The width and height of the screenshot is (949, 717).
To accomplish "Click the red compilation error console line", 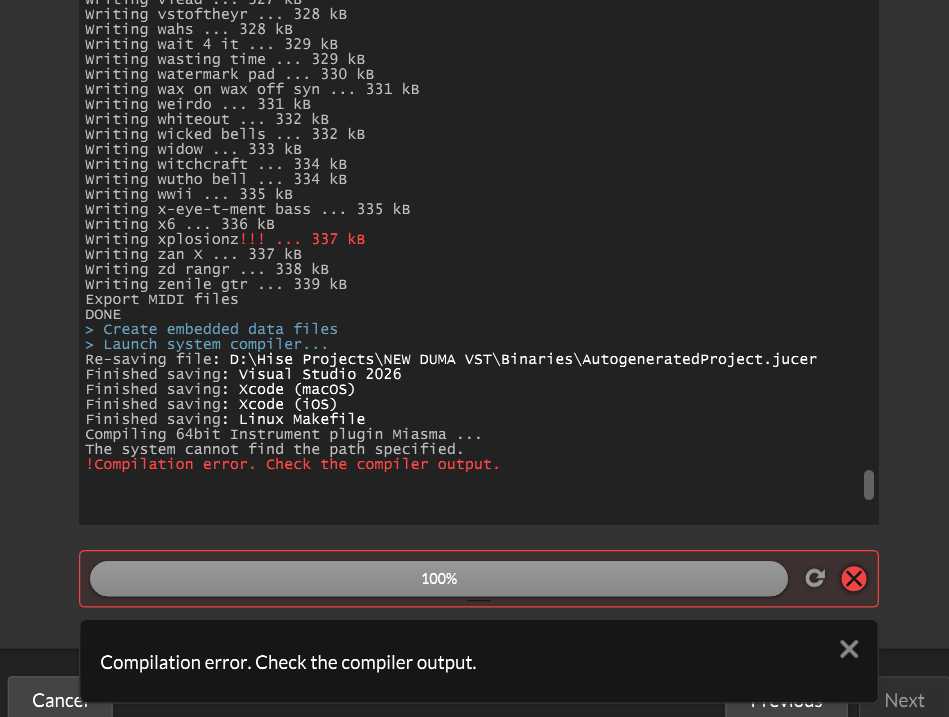I will click(x=292, y=464).
